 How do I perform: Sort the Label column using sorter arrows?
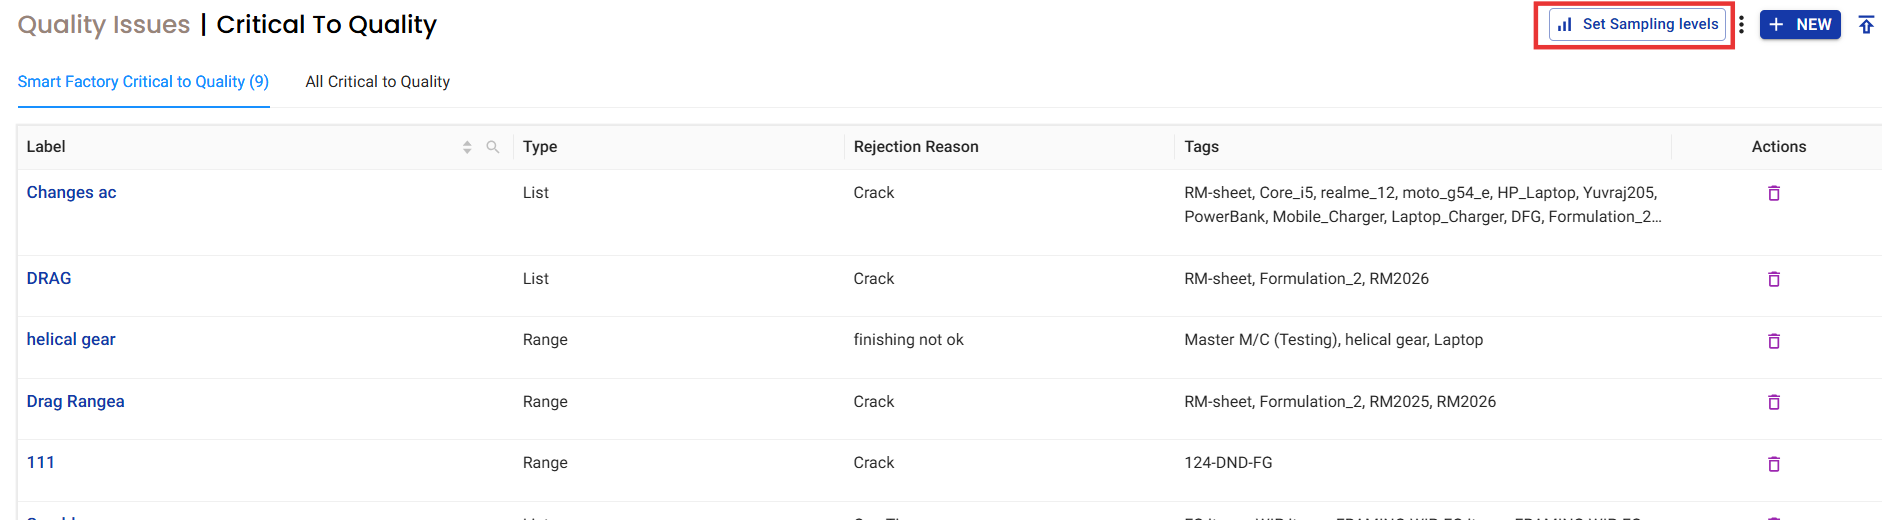tap(467, 147)
